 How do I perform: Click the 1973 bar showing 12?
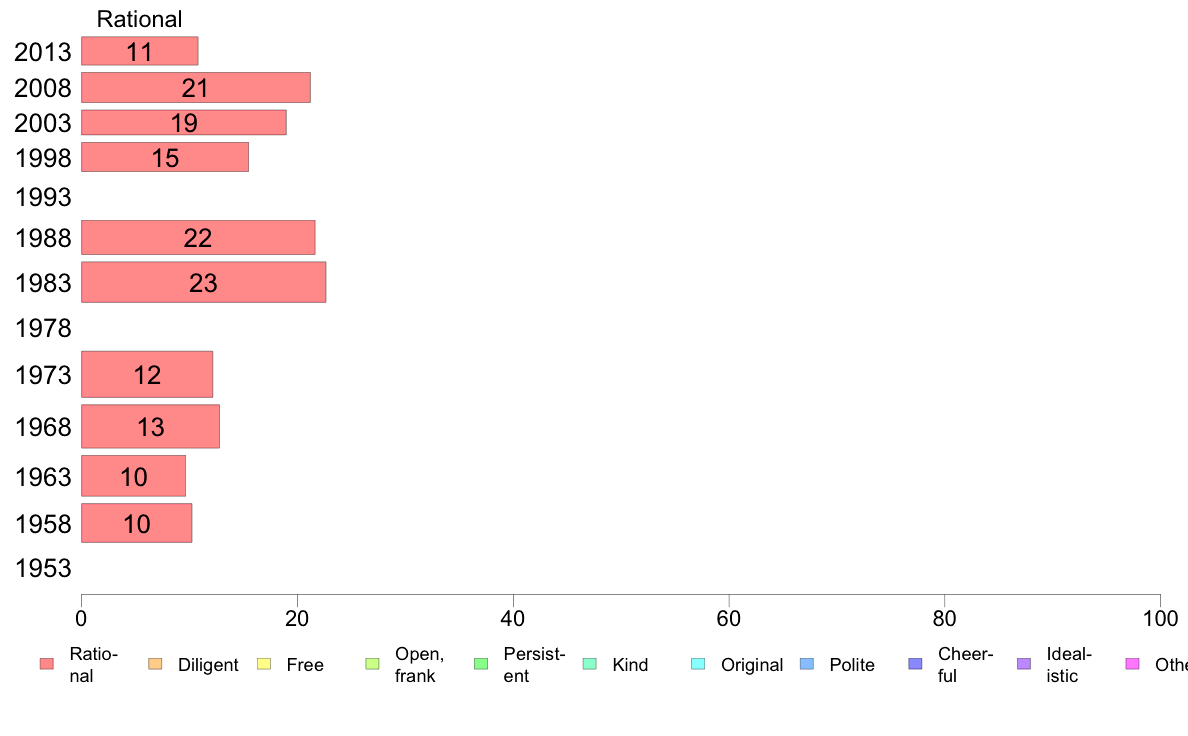click(x=147, y=374)
